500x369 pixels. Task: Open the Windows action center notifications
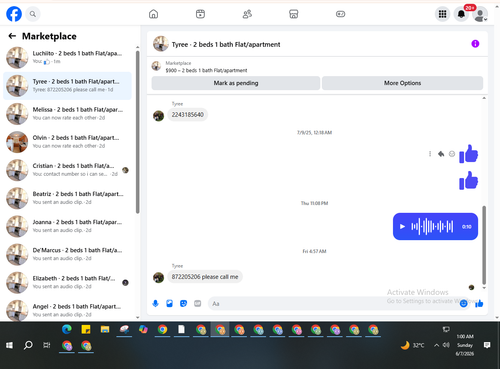coord(487,345)
